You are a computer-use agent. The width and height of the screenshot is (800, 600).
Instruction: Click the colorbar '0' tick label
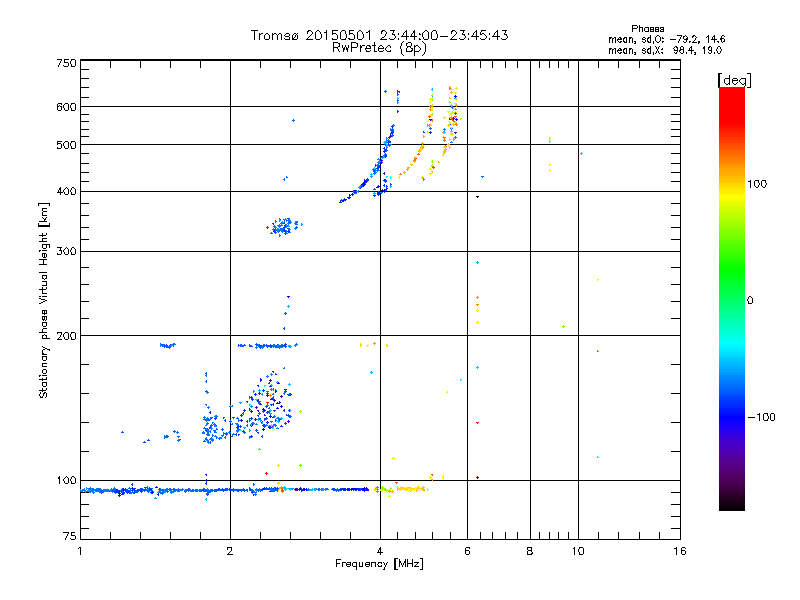point(750,301)
